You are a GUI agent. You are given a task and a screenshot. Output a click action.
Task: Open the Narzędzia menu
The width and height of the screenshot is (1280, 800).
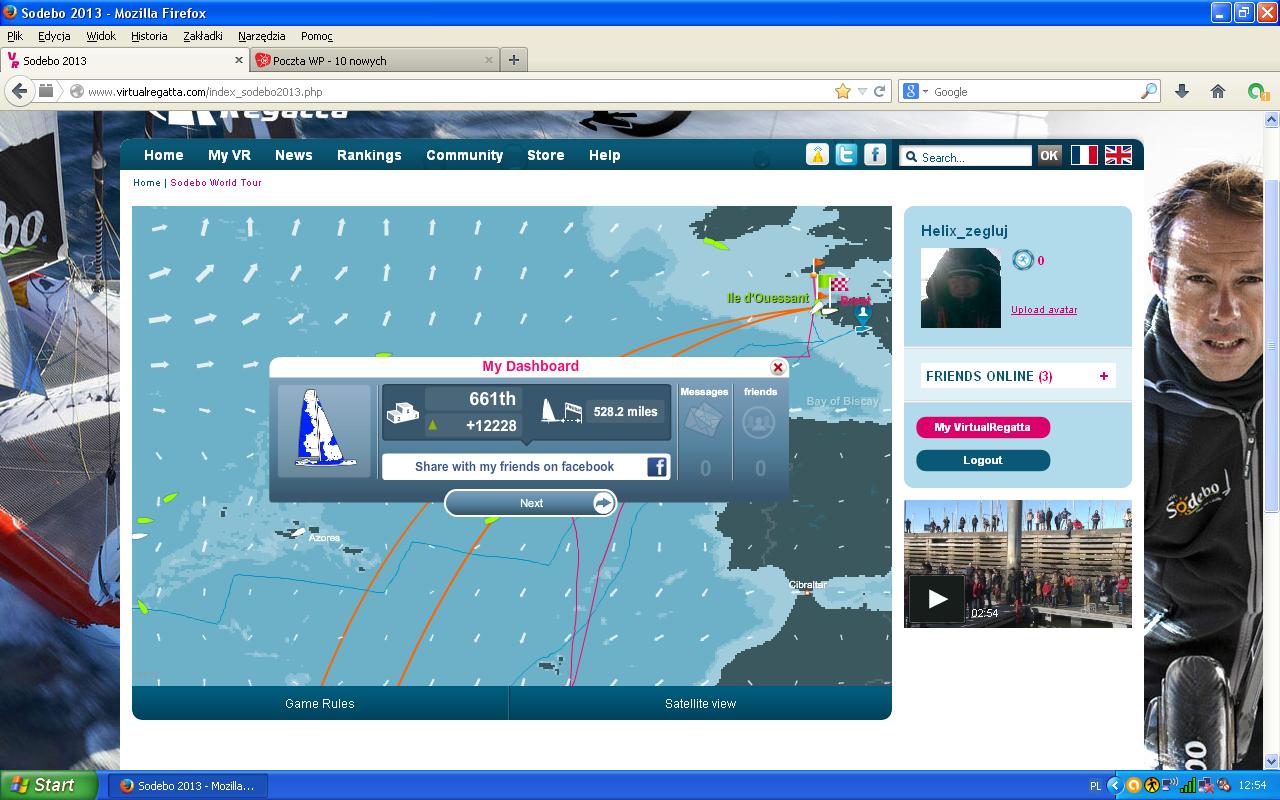pos(261,36)
